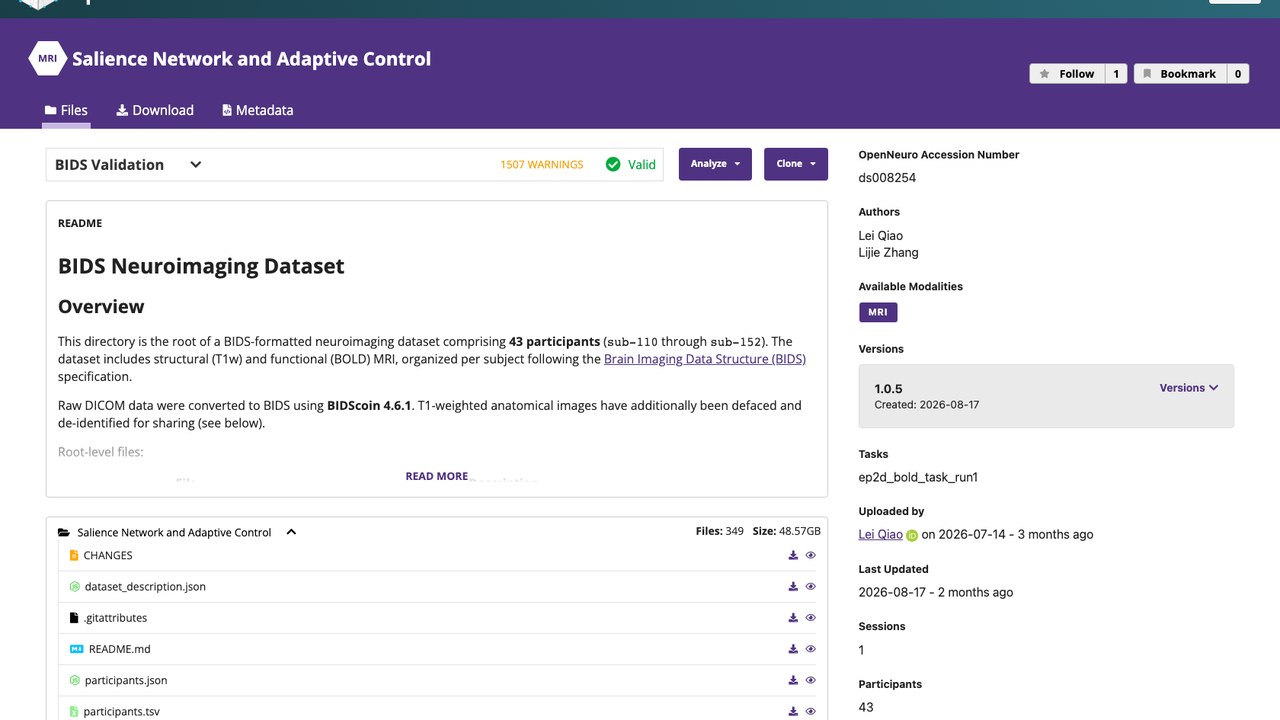The height and width of the screenshot is (720, 1280).
Task: Download the .gitattributes file
Action: 793,618
